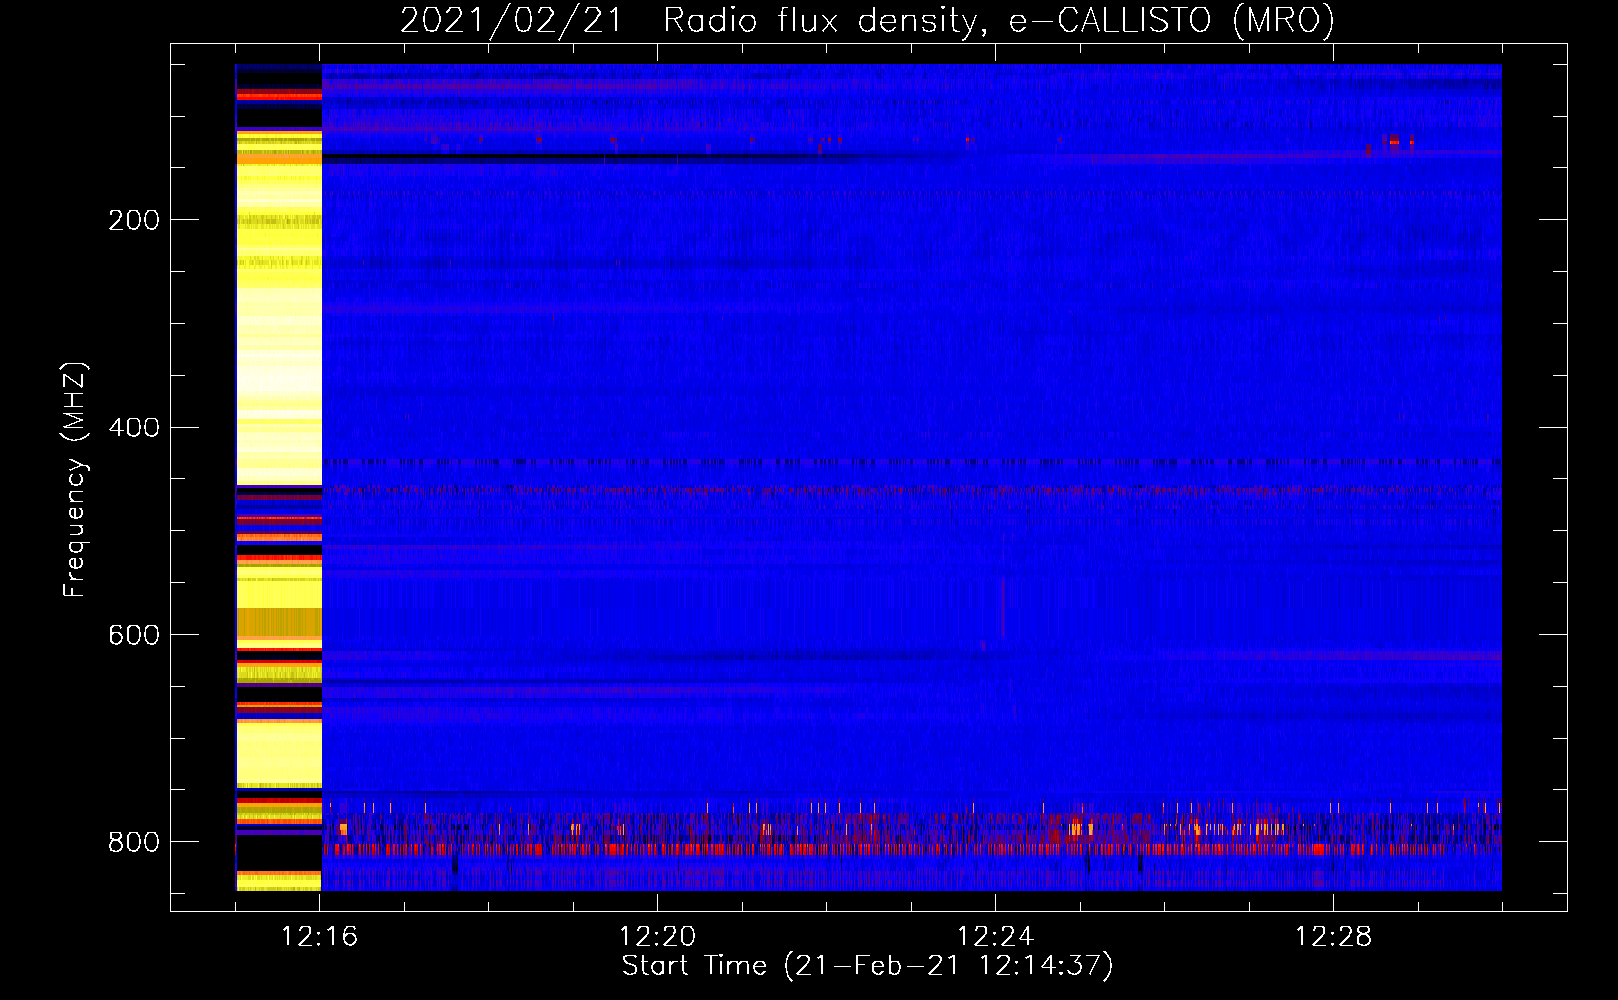Click the 12:16 time tick label
The image size is (1618, 1000).
pyautogui.click(x=319, y=937)
